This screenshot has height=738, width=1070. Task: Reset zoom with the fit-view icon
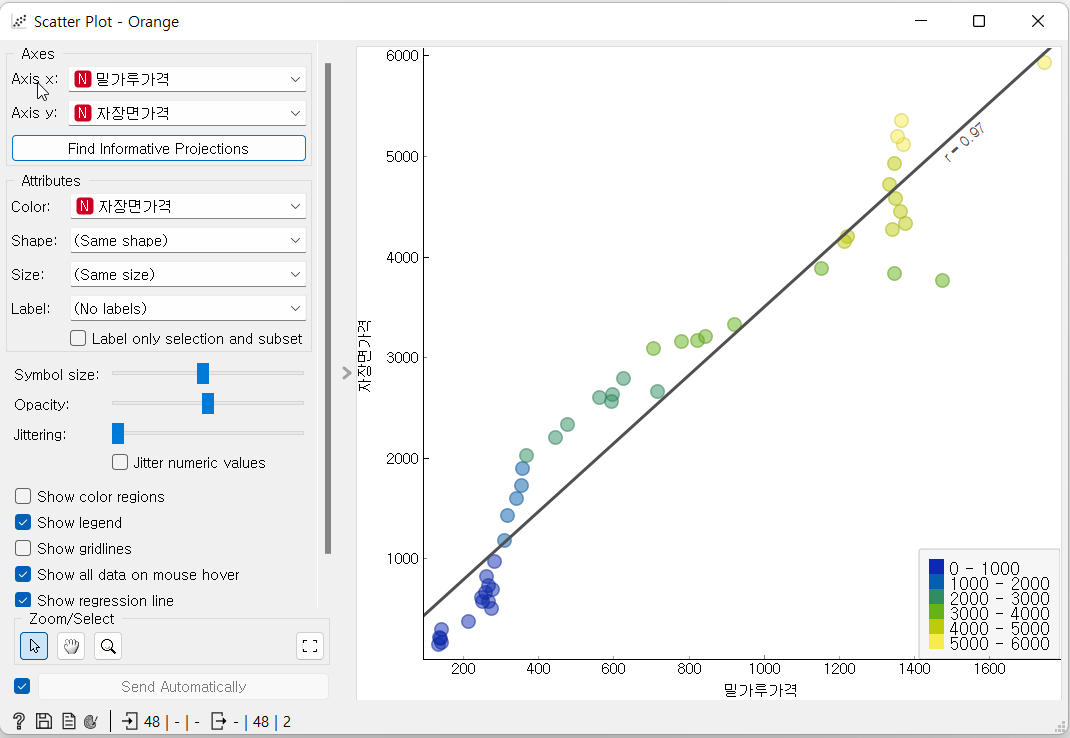[x=310, y=646]
